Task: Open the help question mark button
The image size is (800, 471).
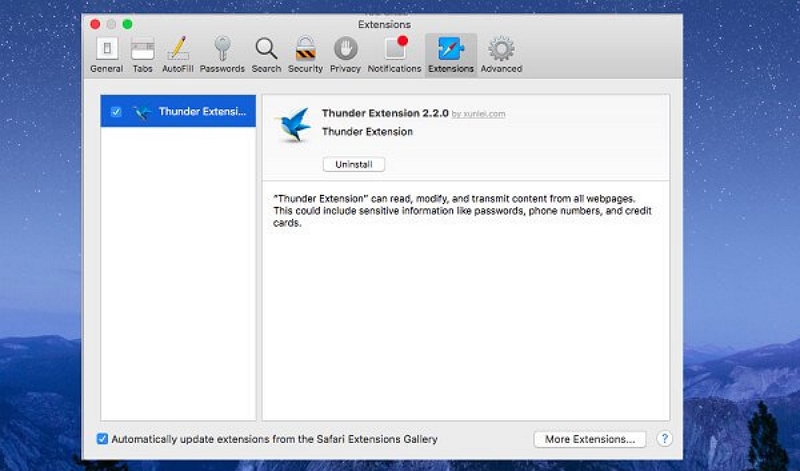Action: click(664, 438)
